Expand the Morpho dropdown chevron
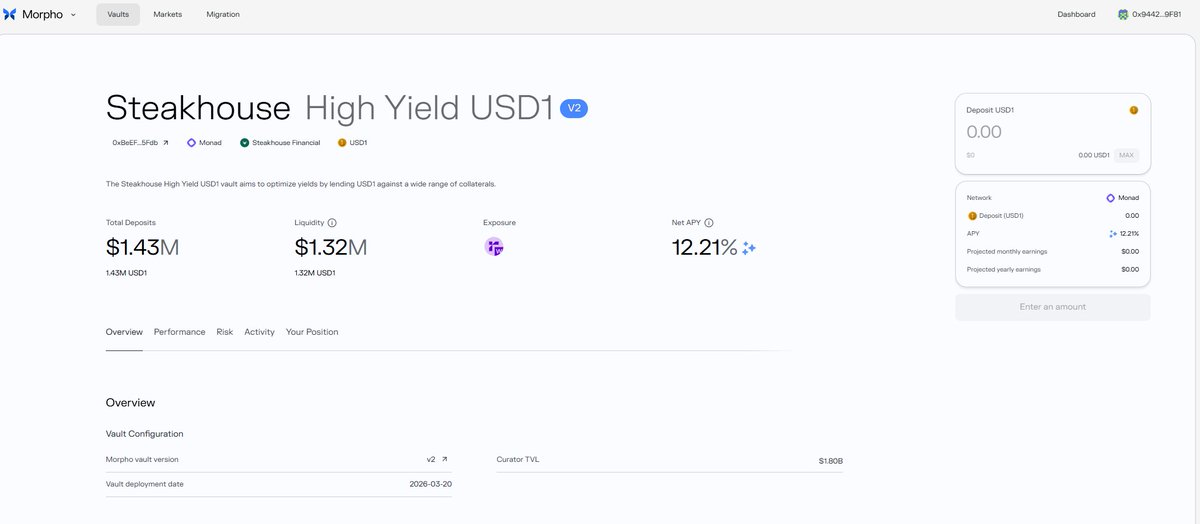The image size is (1200, 524). [x=73, y=15]
